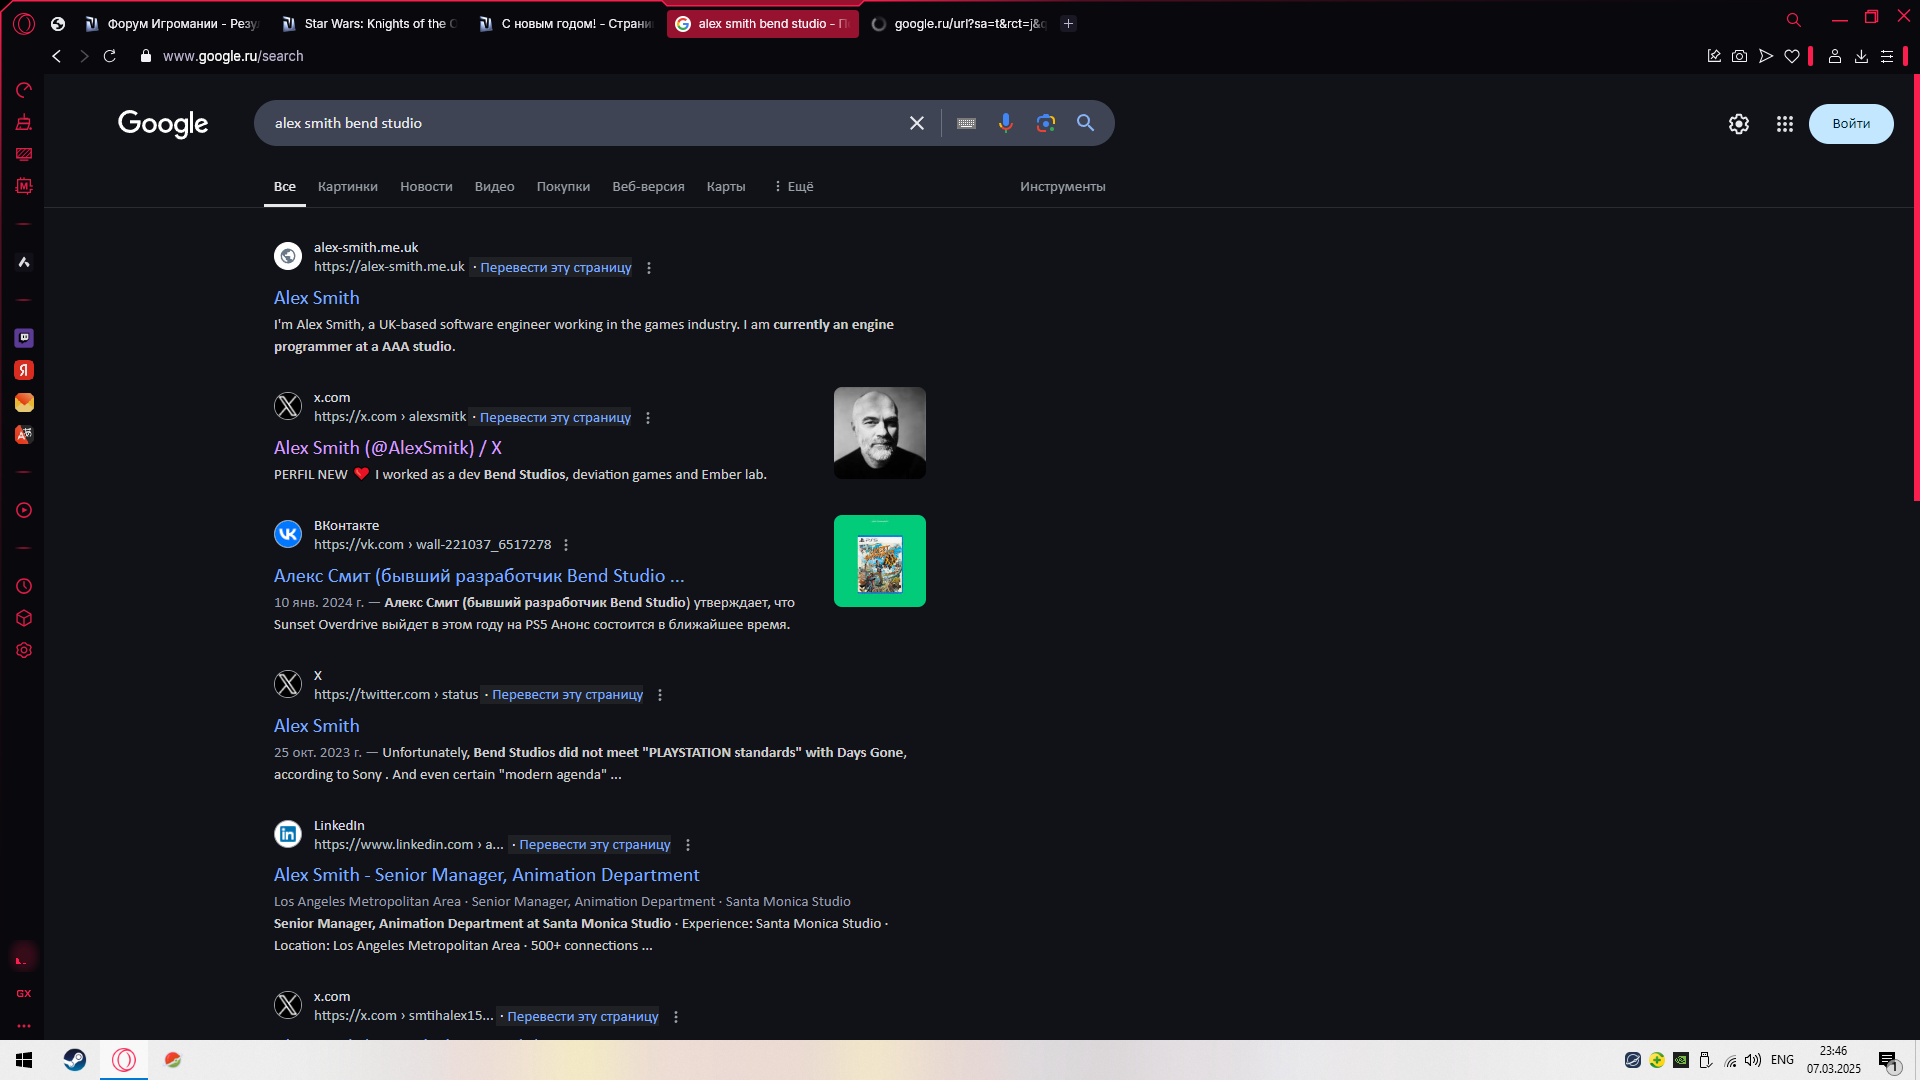The image size is (1920, 1080).
Task: Bookmark page with heart icon
Action: click(x=1792, y=56)
